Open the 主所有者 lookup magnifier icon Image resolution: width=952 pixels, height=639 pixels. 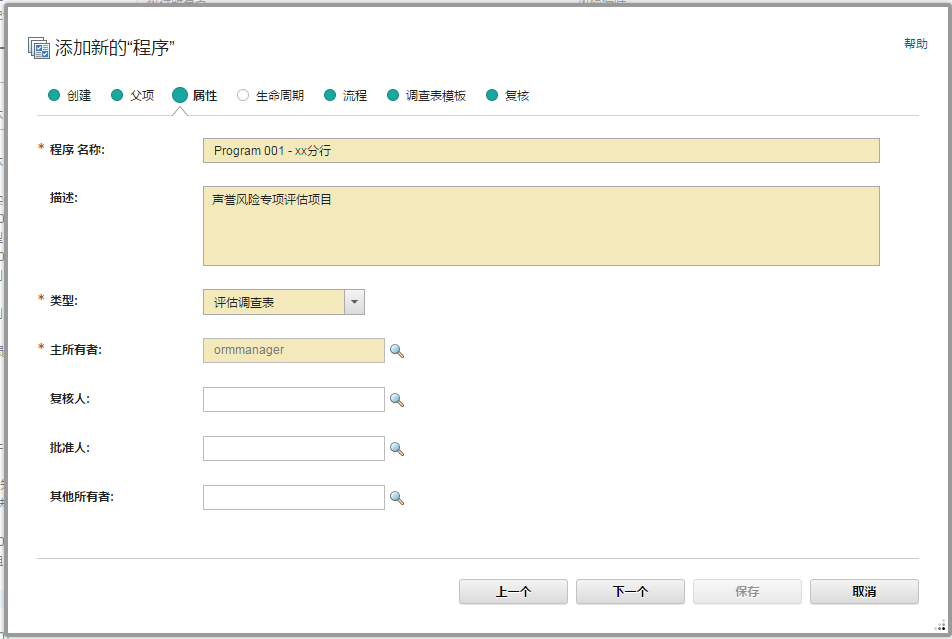point(396,350)
